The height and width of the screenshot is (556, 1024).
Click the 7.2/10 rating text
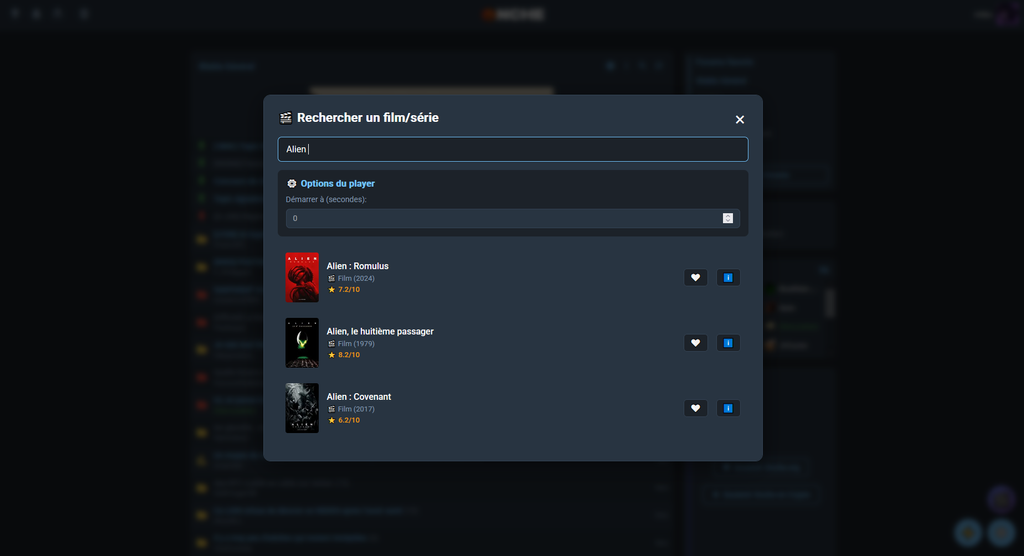click(349, 289)
